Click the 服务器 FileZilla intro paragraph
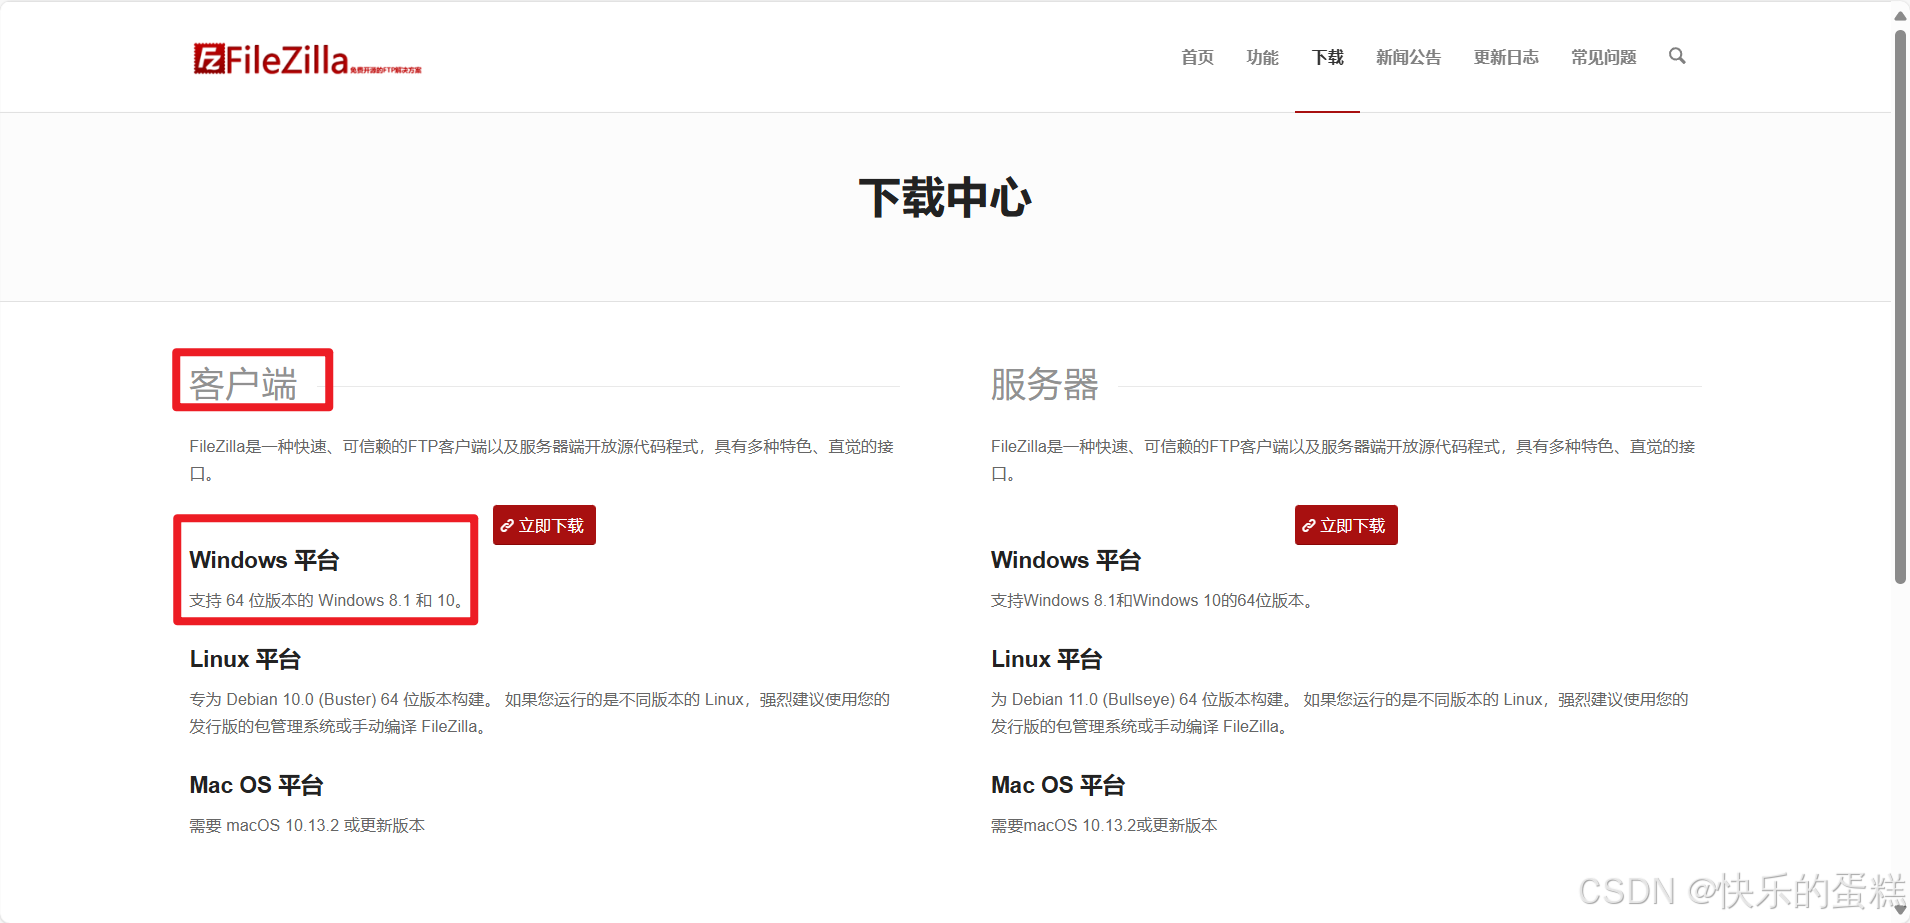The width and height of the screenshot is (1910, 923). (1343, 459)
